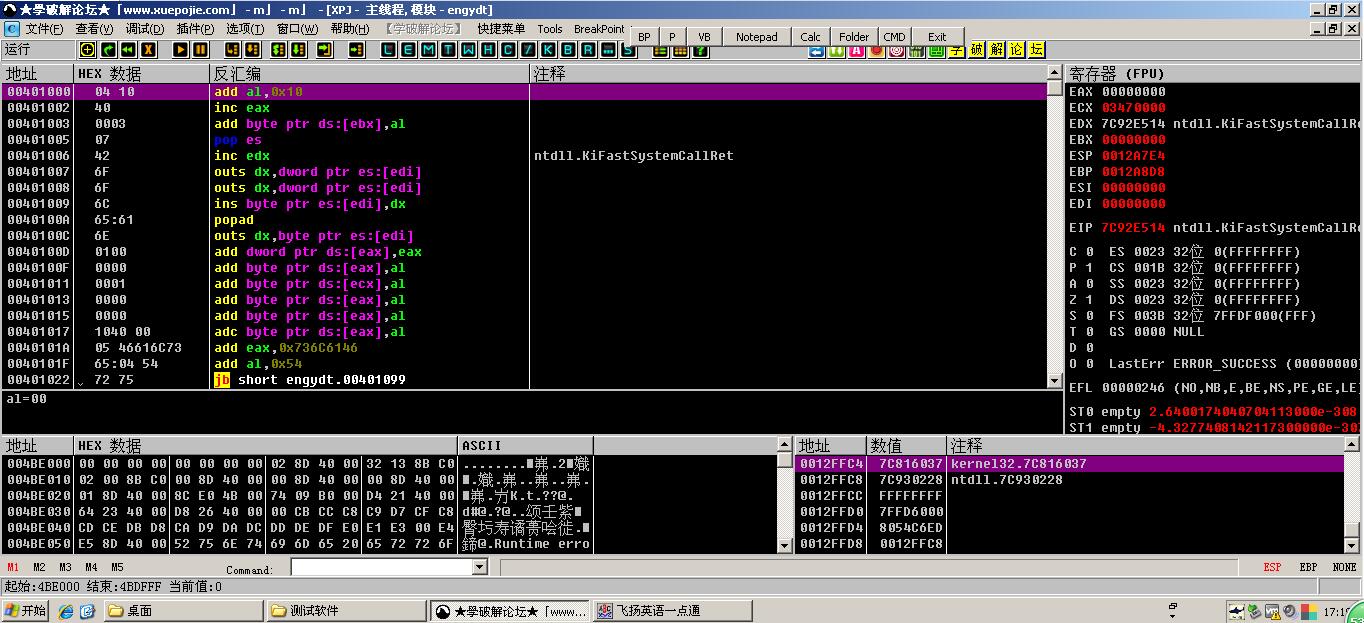This screenshot has height=623, width=1364.
Task: Select disassembly row at address 00401022
Action: [524, 380]
